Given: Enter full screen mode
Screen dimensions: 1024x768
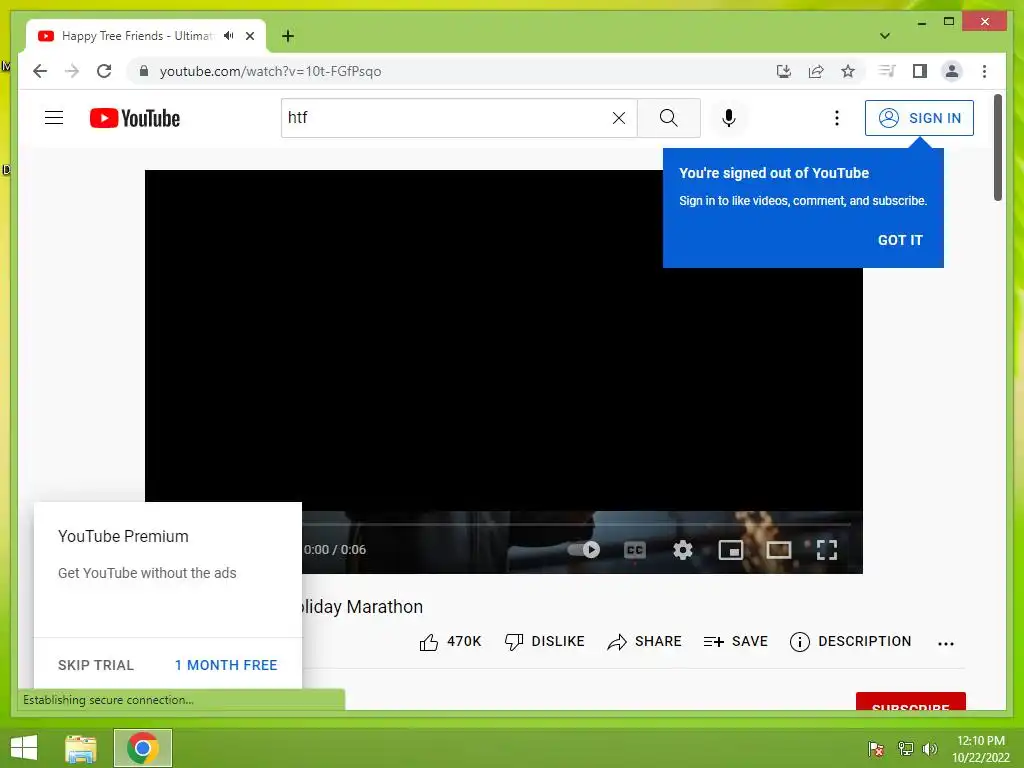Looking at the screenshot, I should [827, 550].
